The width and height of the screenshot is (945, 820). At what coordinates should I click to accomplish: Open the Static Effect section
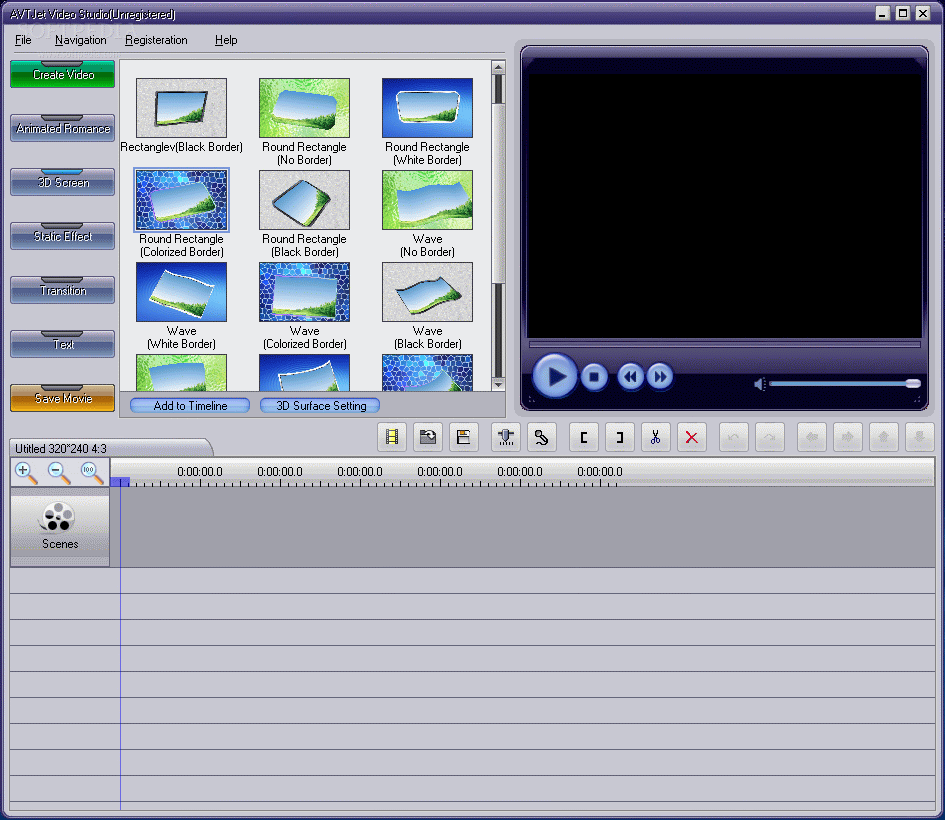(63, 236)
